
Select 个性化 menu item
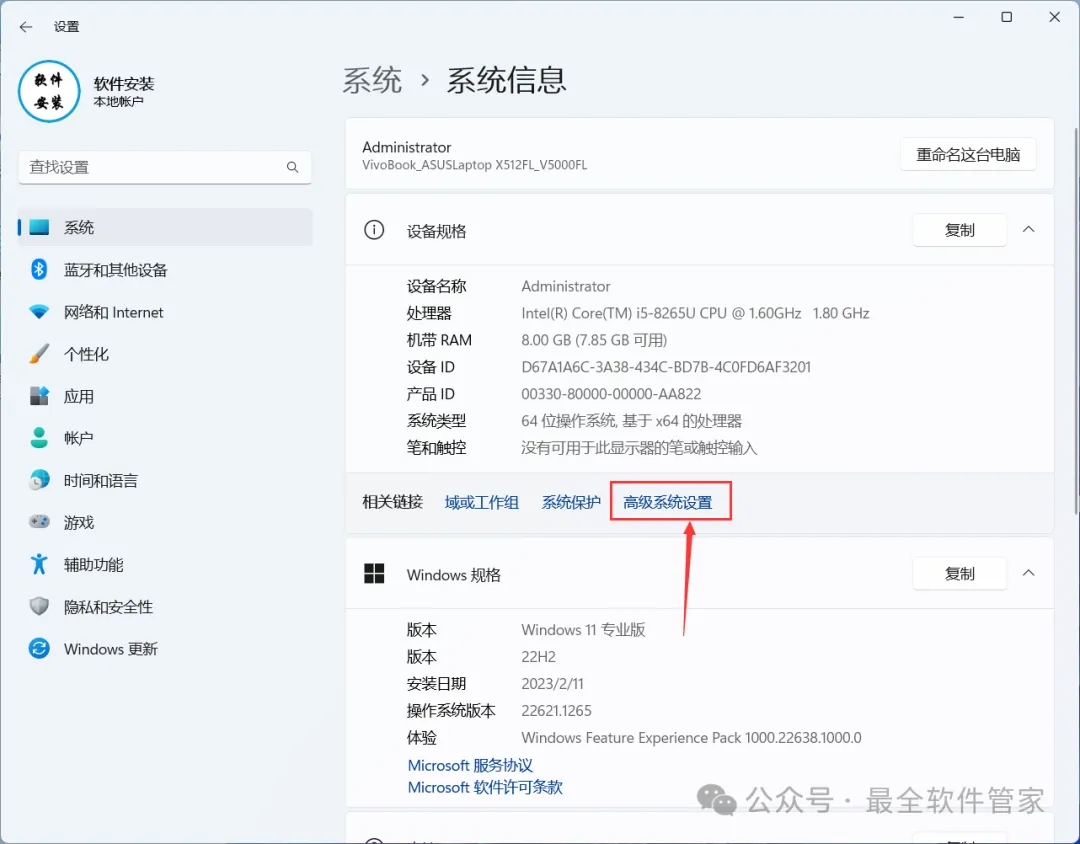[165, 354]
